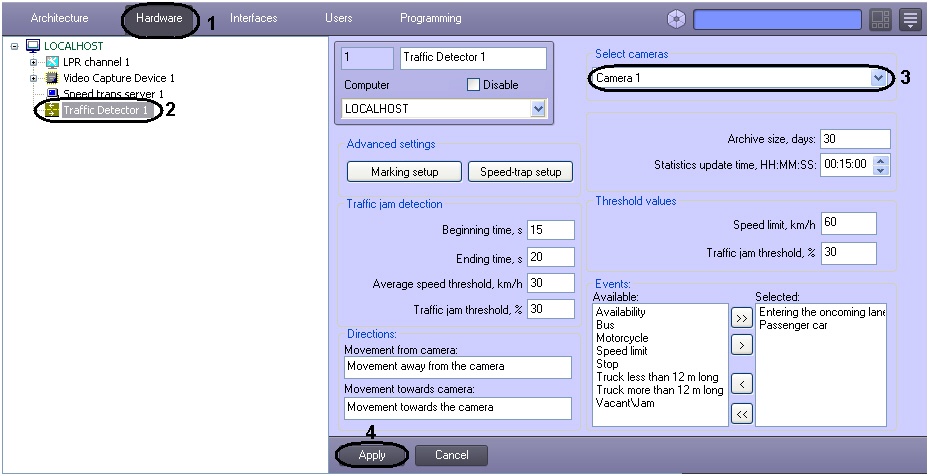This screenshot has width=929, height=476.
Task: Click the detector ID number field
Action: [367, 58]
